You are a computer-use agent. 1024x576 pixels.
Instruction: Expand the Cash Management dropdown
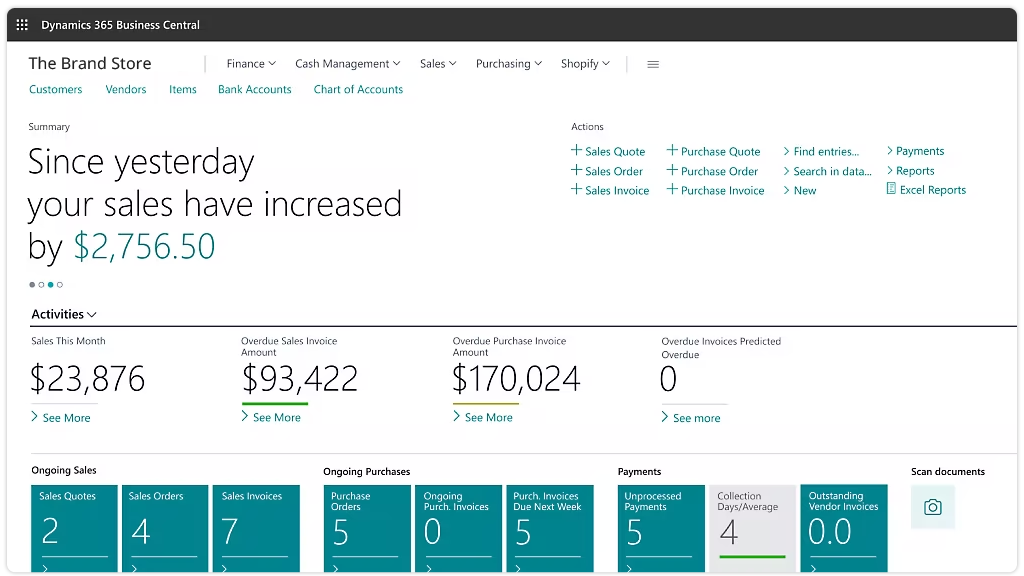coord(347,64)
